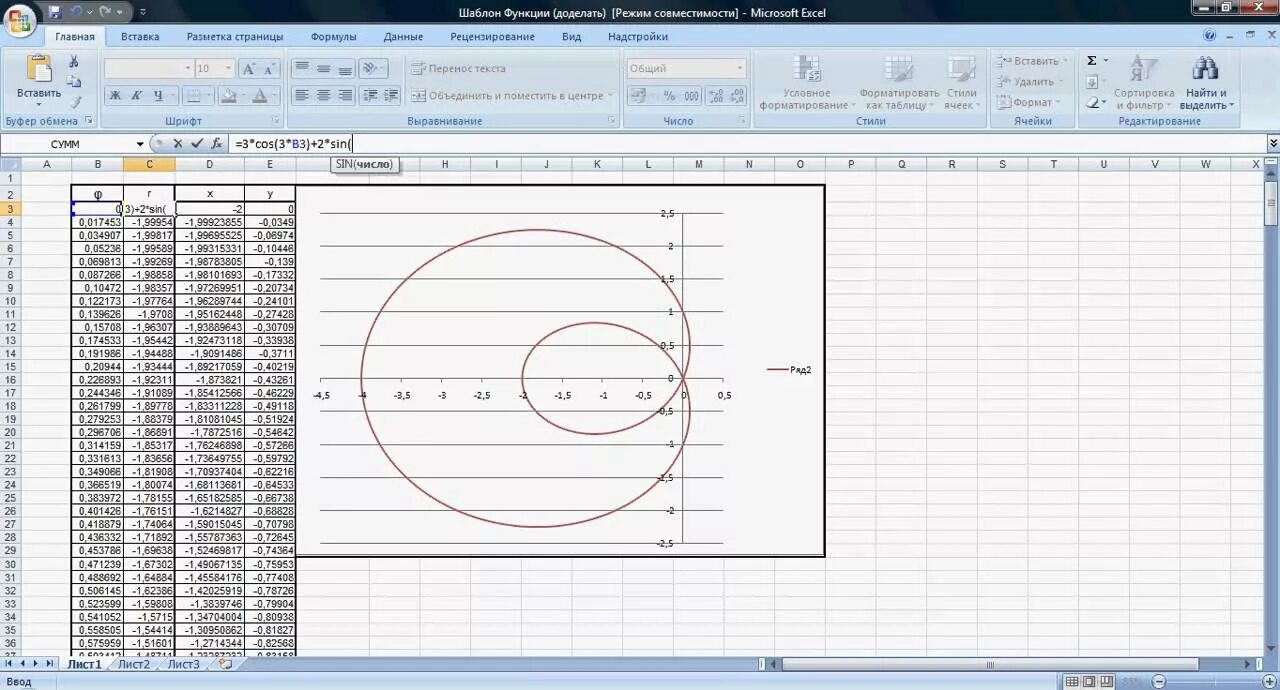Switch to Page Layout view icon
The width and height of the screenshot is (1280, 690).
pos(1088,682)
